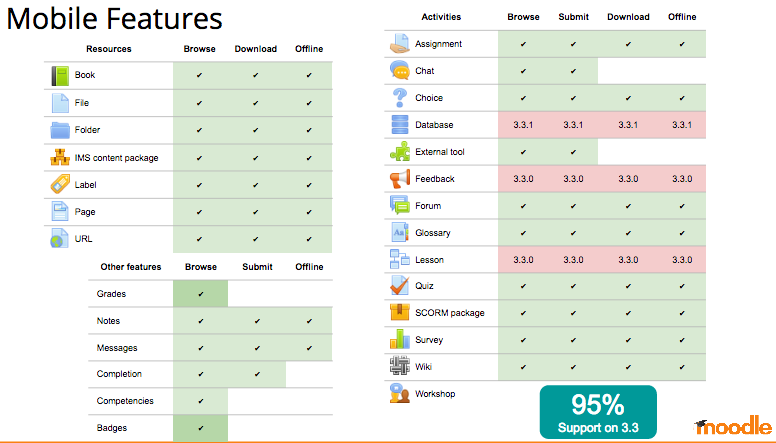The image size is (776, 443).
Task: Click Database Browse cell showing 3.3.1
Action: [x=523, y=125]
